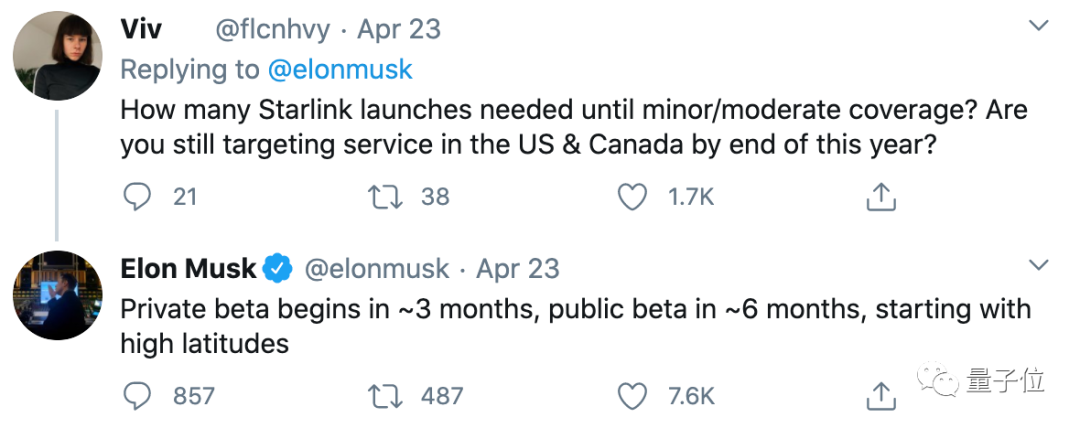The width and height of the screenshot is (1080, 428).
Task: Reply to Elon Musk's tweet
Action: pyautogui.click(x=136, y=396)
